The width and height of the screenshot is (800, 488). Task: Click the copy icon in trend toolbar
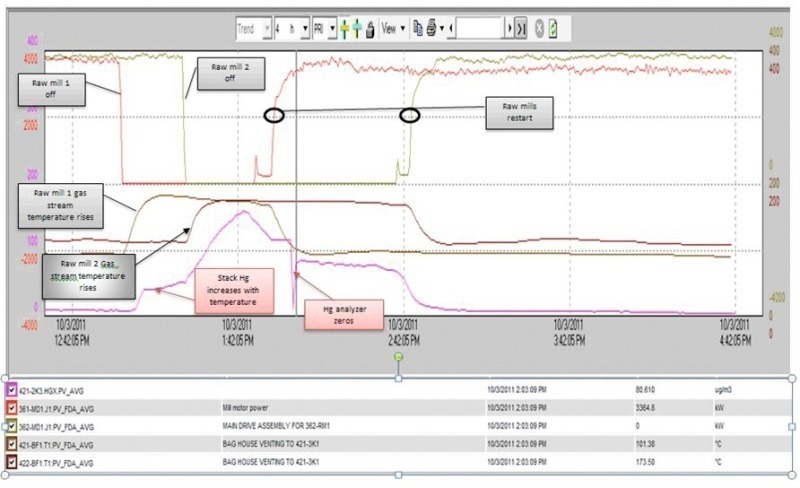click(419, 29)
